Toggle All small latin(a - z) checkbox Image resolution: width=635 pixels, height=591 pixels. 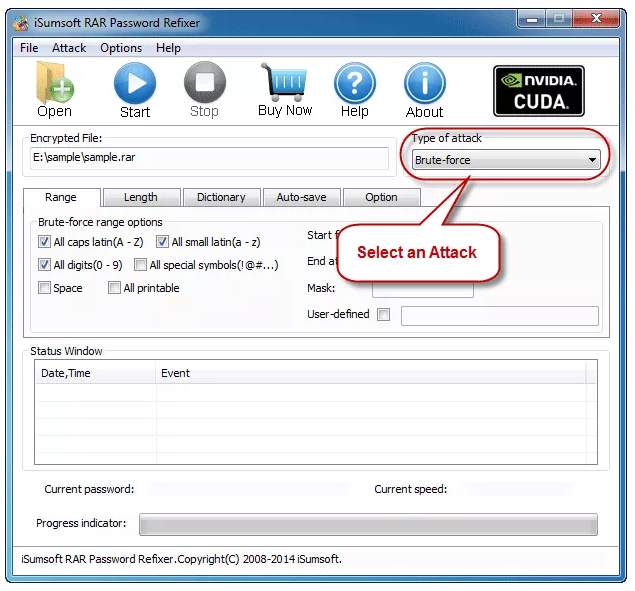pos(162,242)
